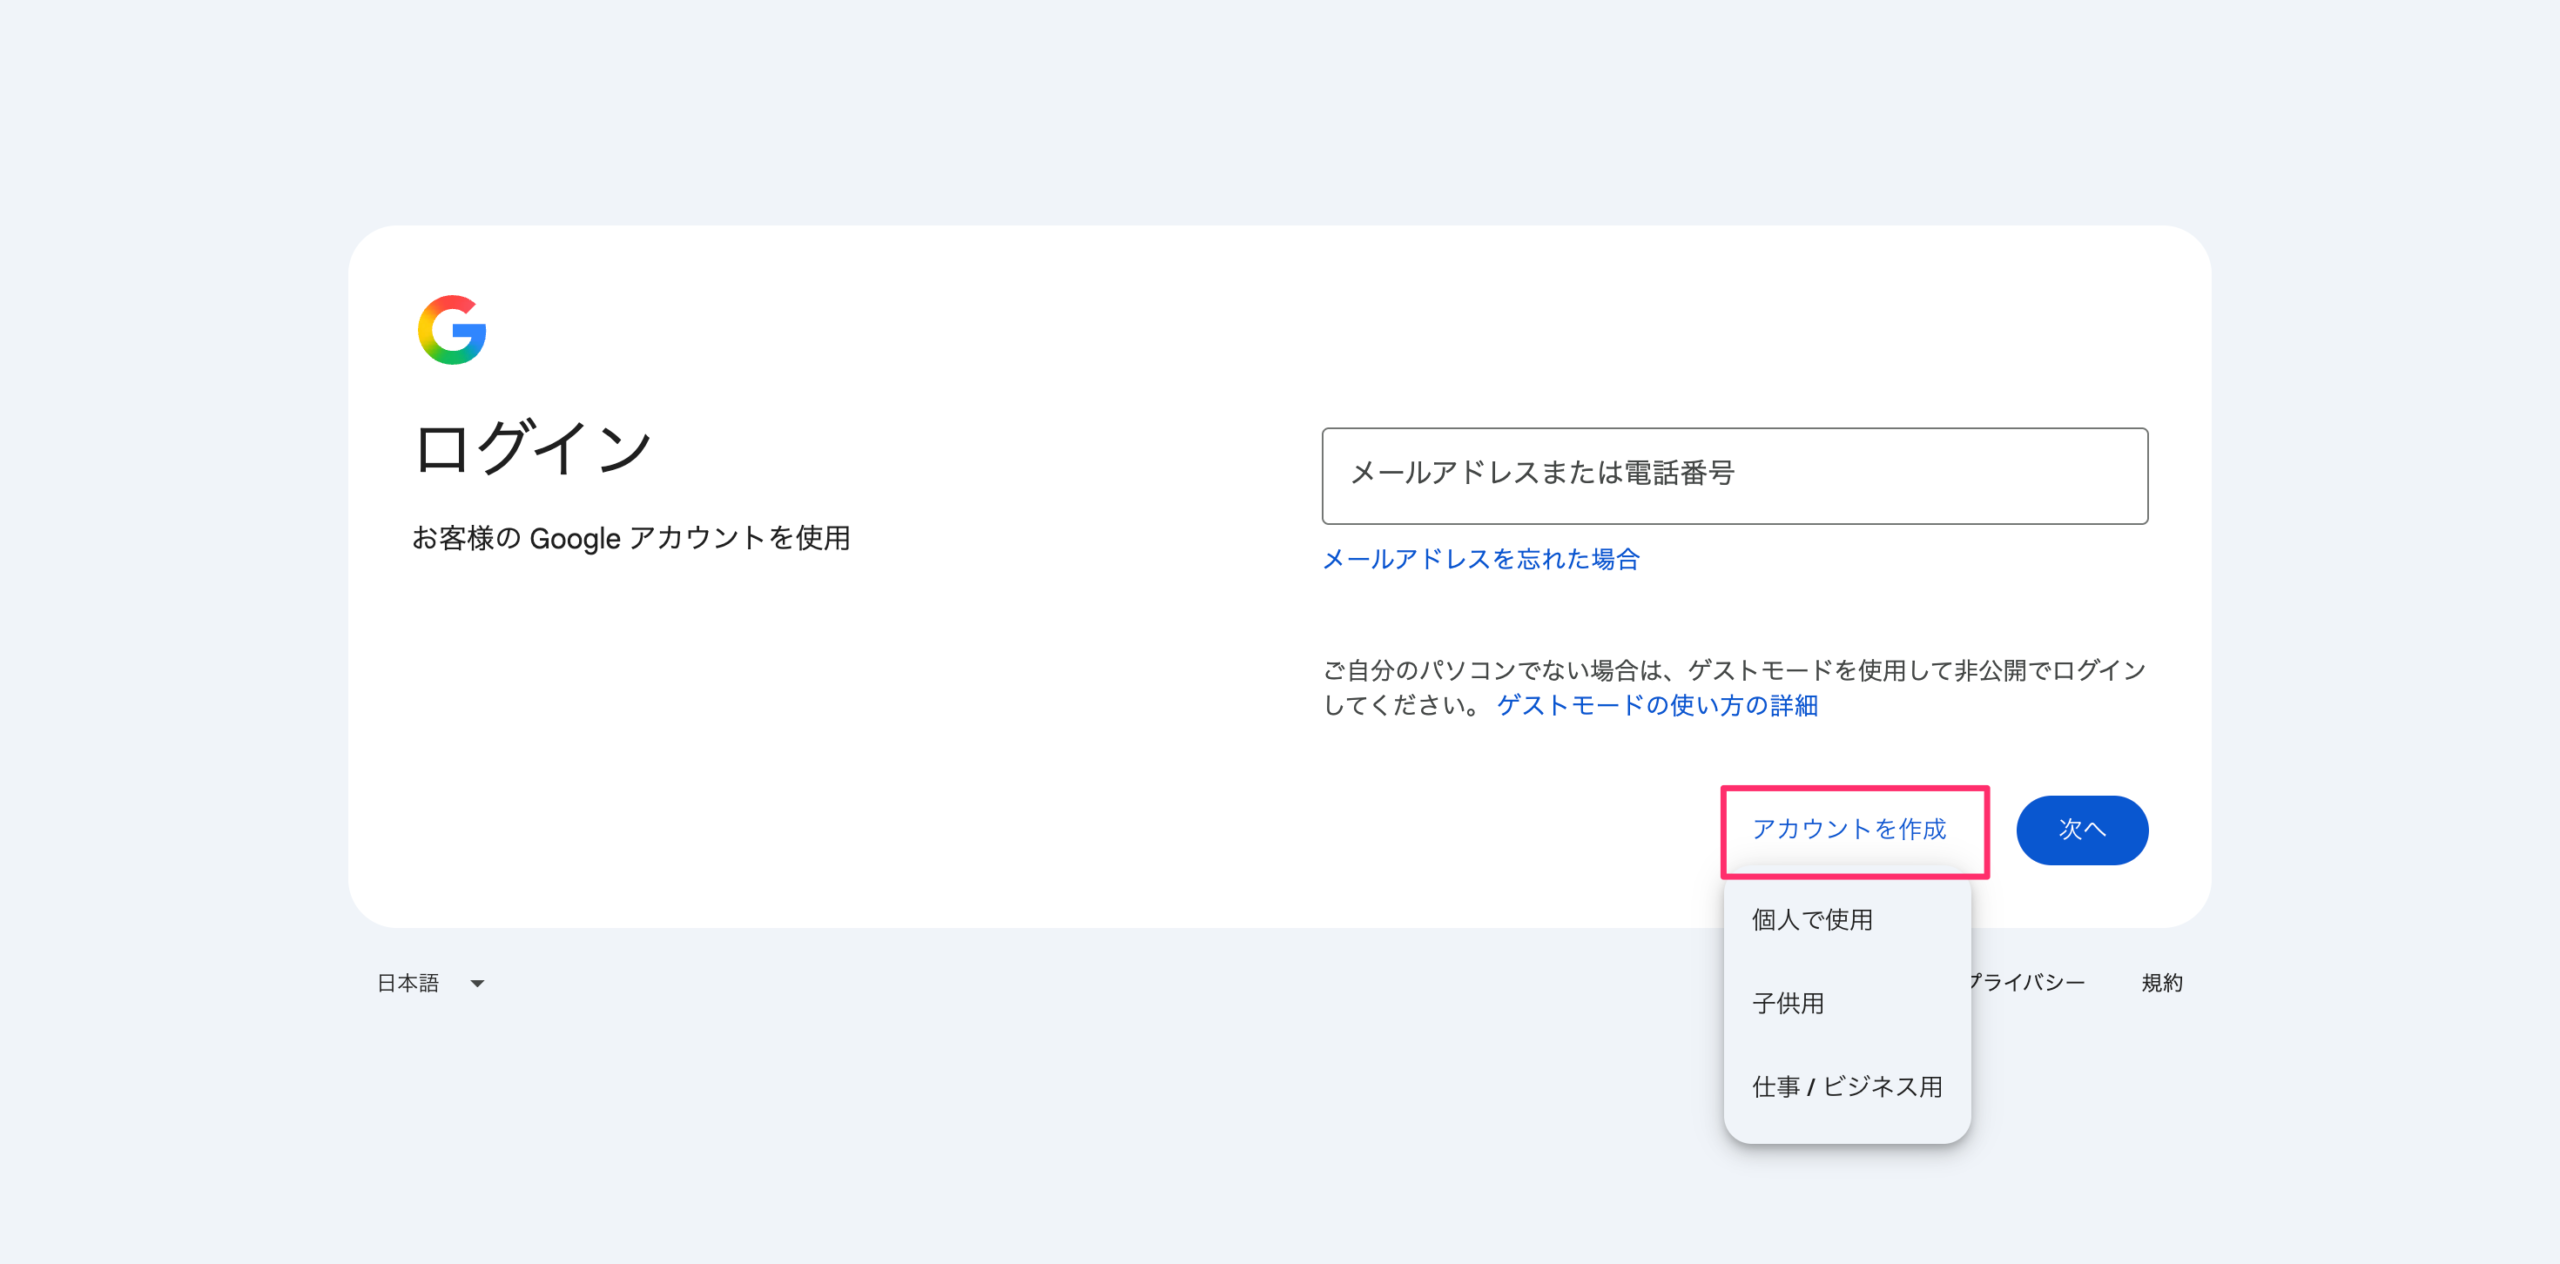
Task: Click the アカウントを作成 button
Action: [1849, 829]
